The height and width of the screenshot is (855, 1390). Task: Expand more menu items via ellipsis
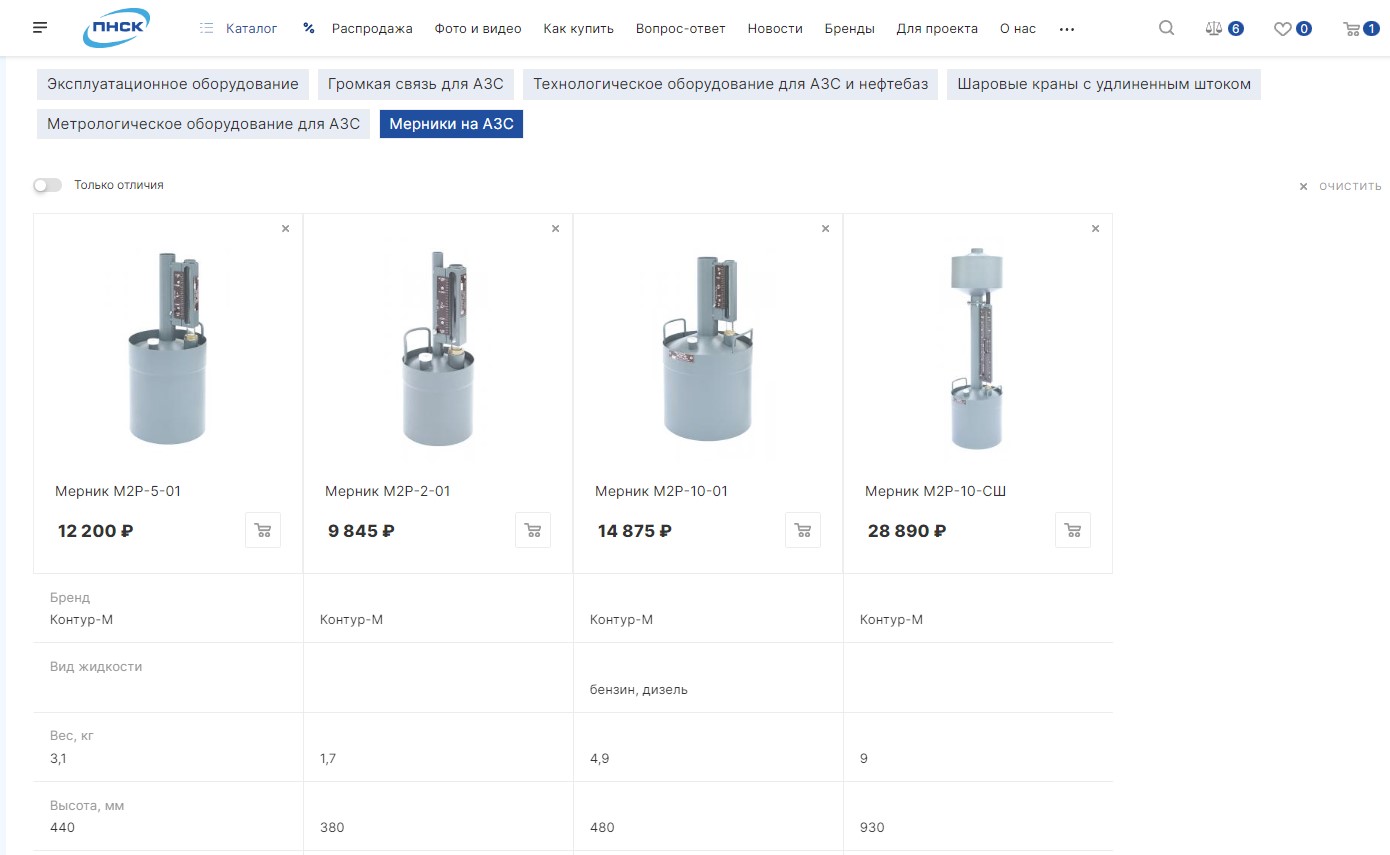[1067, 29]
